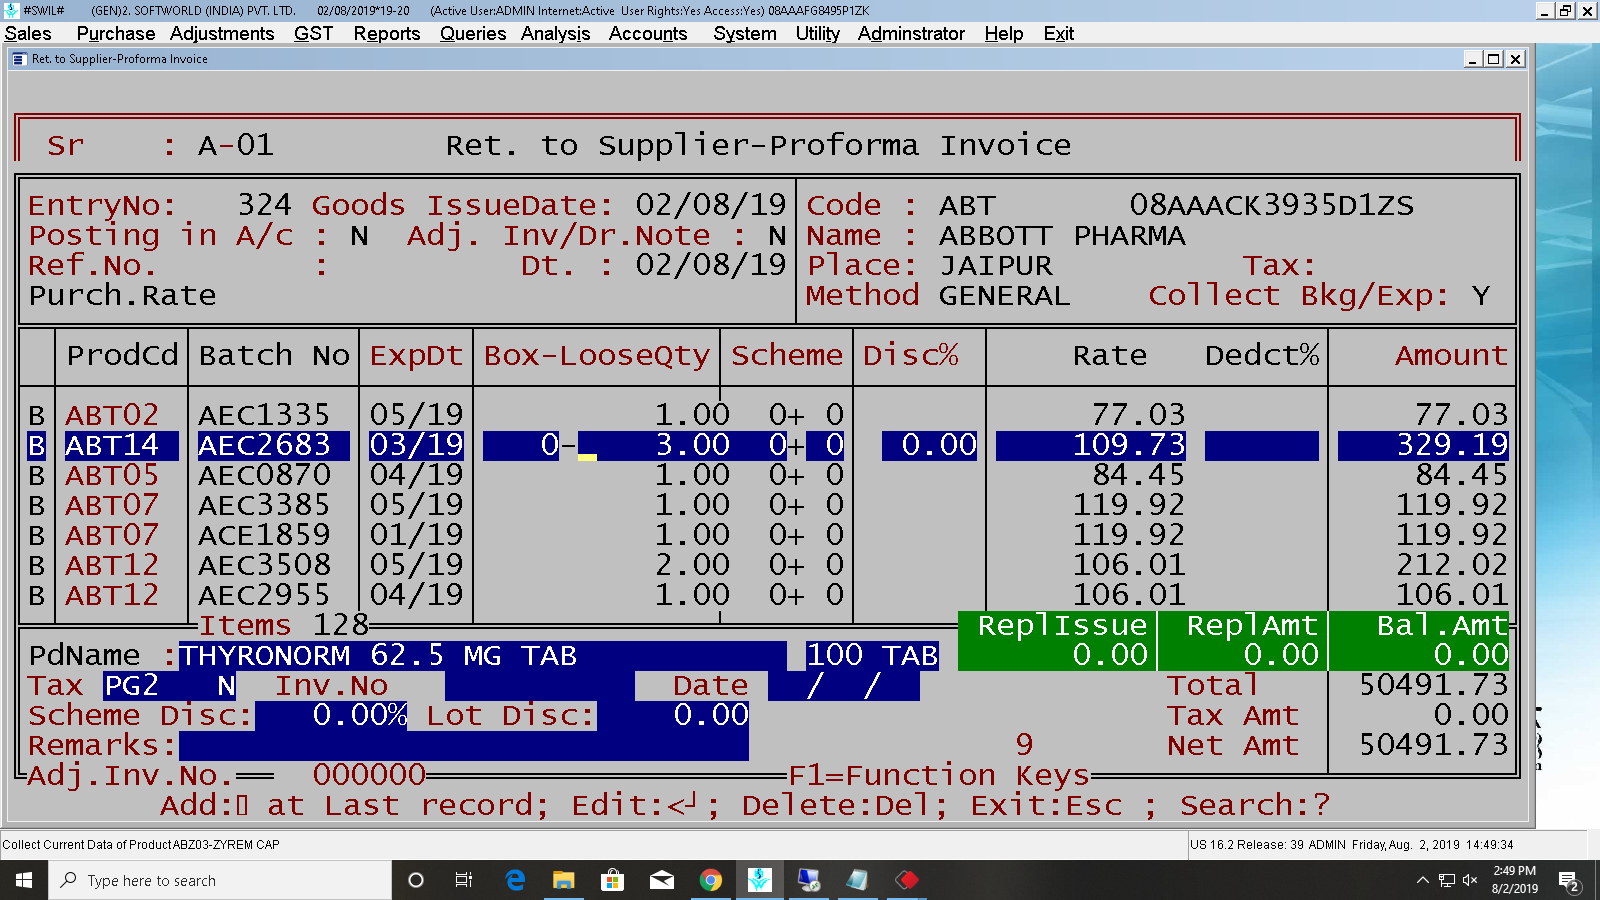Image resolution: width=1600 pixels, height=900 pixels.
Task: Click the Collect Bkg/Exp value Y
Action: (x=1480, y=296)
